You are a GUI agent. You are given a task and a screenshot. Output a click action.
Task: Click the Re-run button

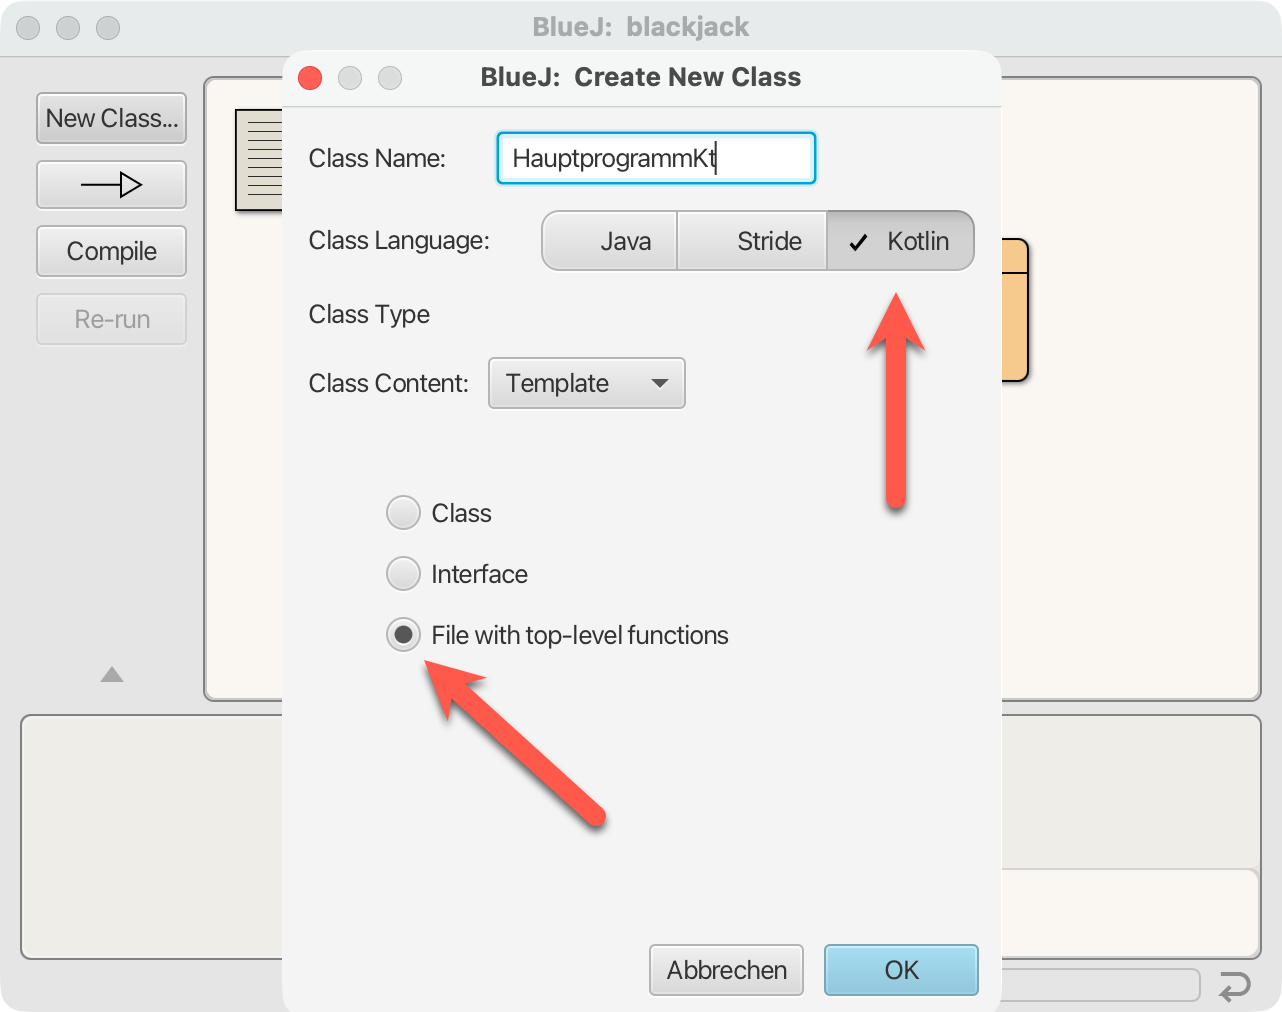point(111,319)
